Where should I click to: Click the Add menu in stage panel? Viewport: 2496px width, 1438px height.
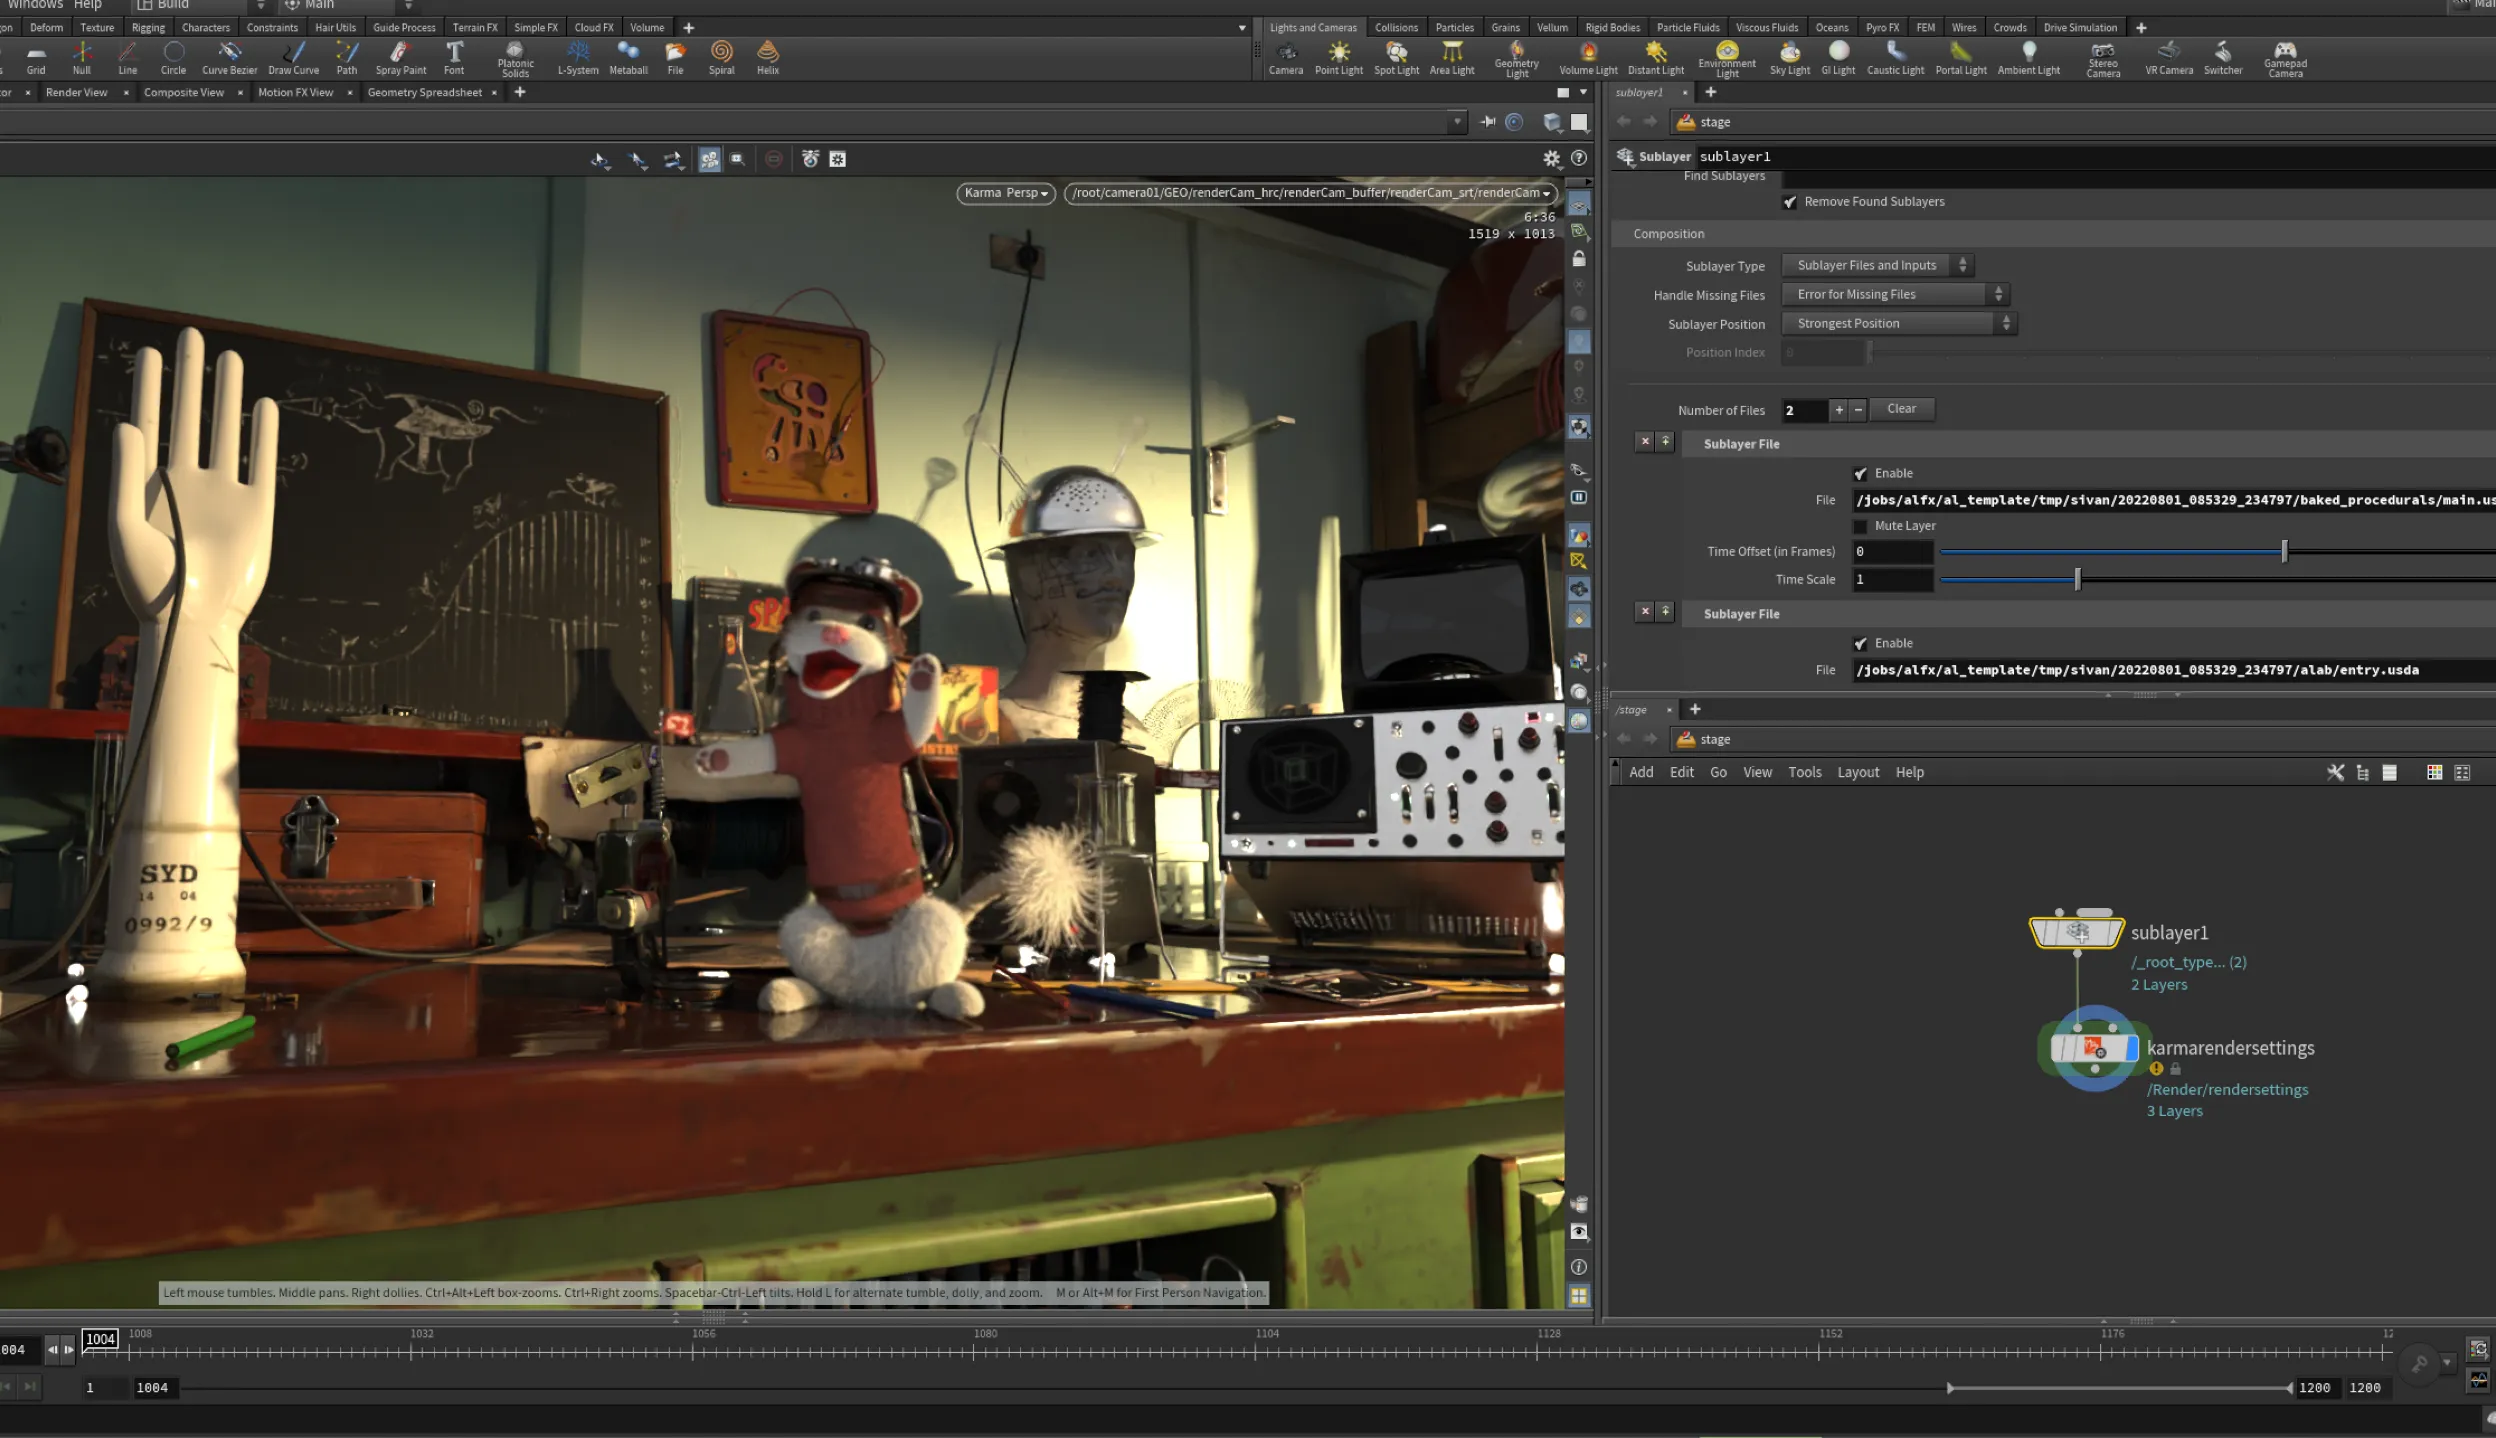pyautogui.click(x=1641, y=771)
